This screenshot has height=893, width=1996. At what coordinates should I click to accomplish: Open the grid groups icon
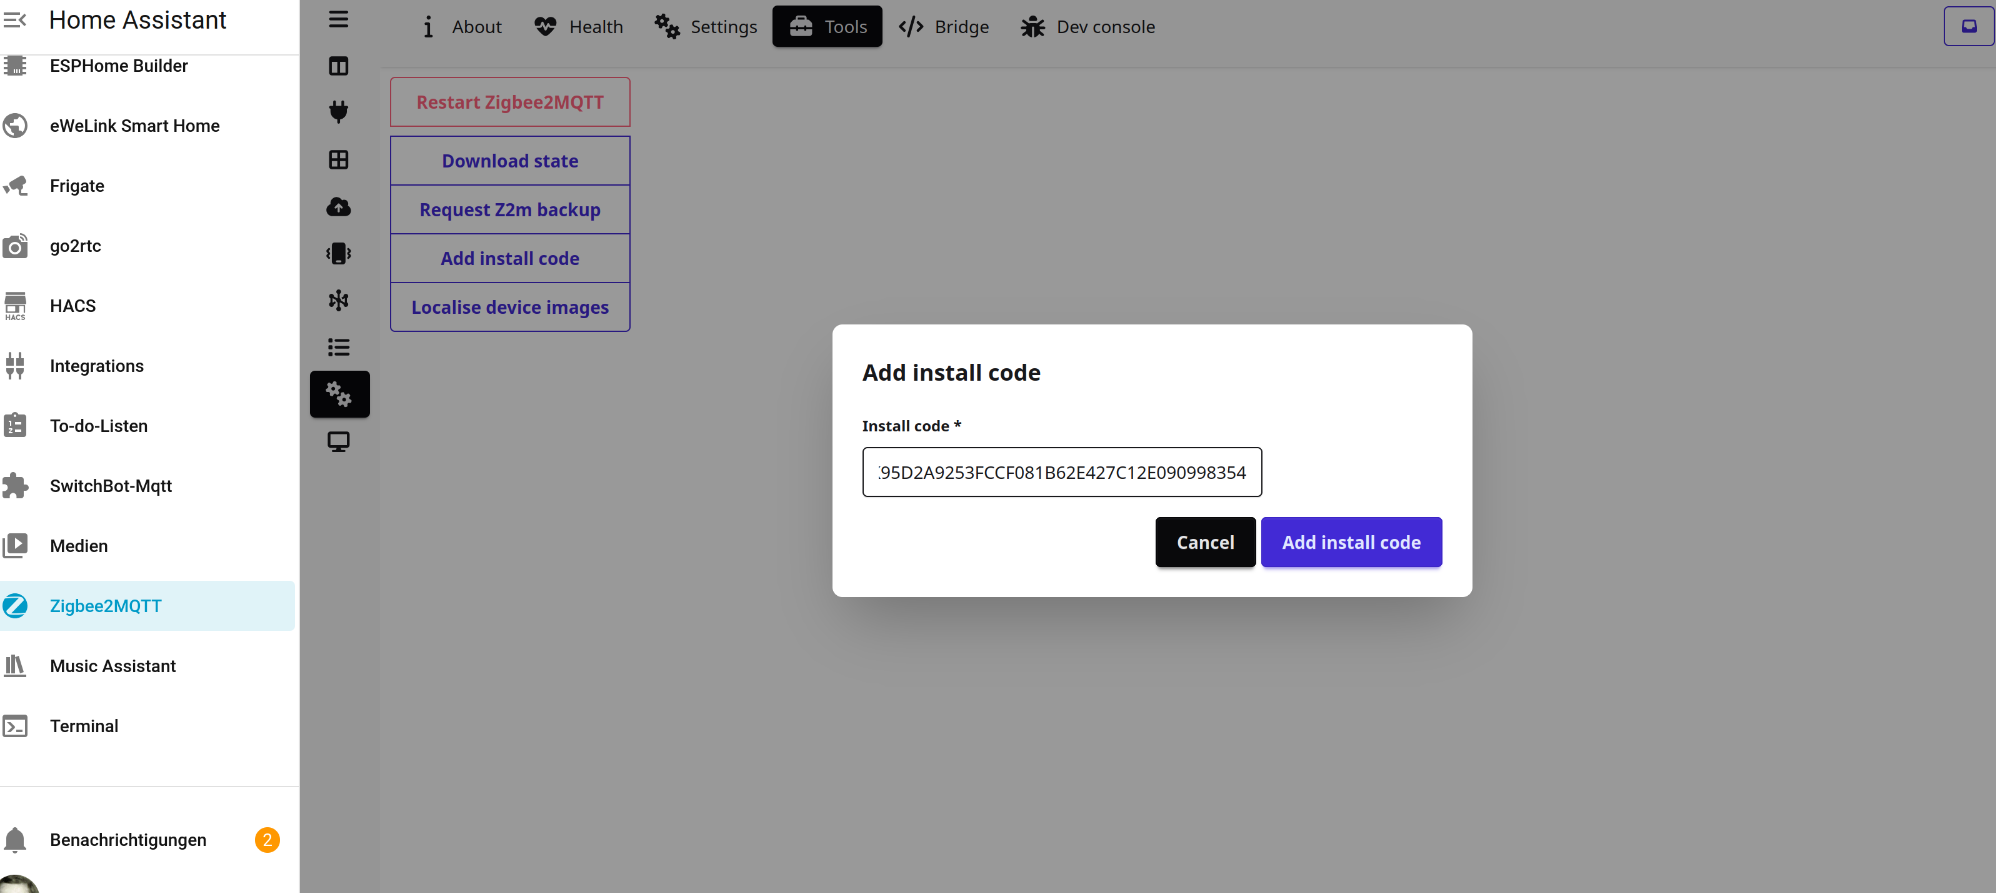pos(339,160)
